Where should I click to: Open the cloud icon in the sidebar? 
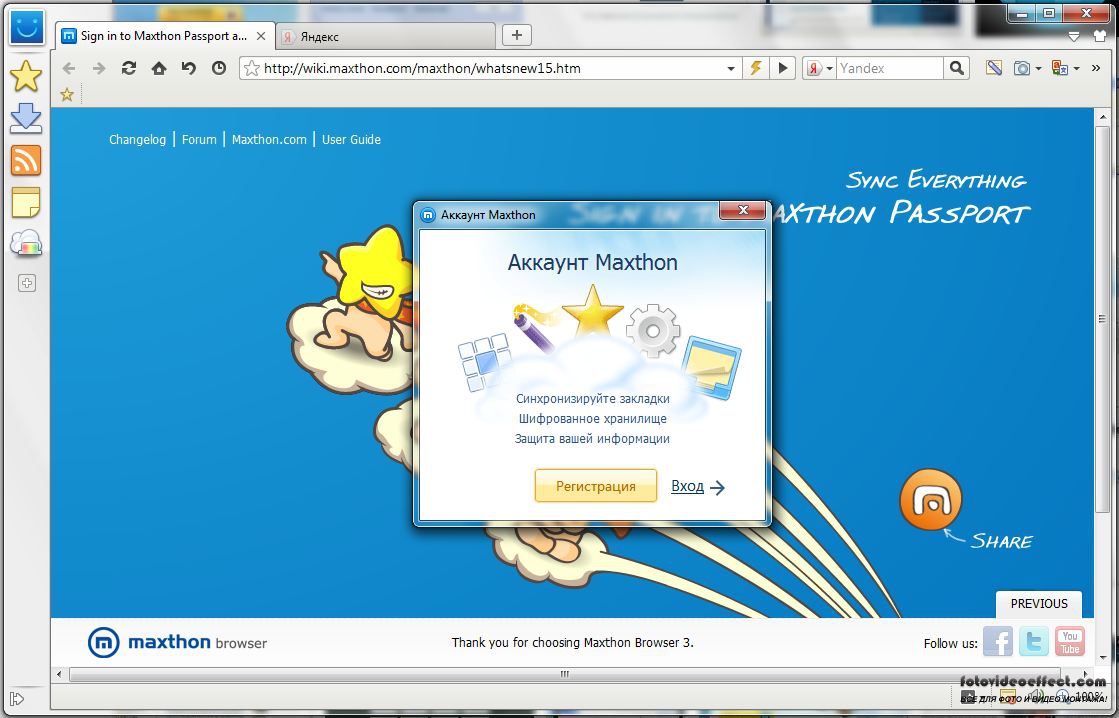coord(26,243)
